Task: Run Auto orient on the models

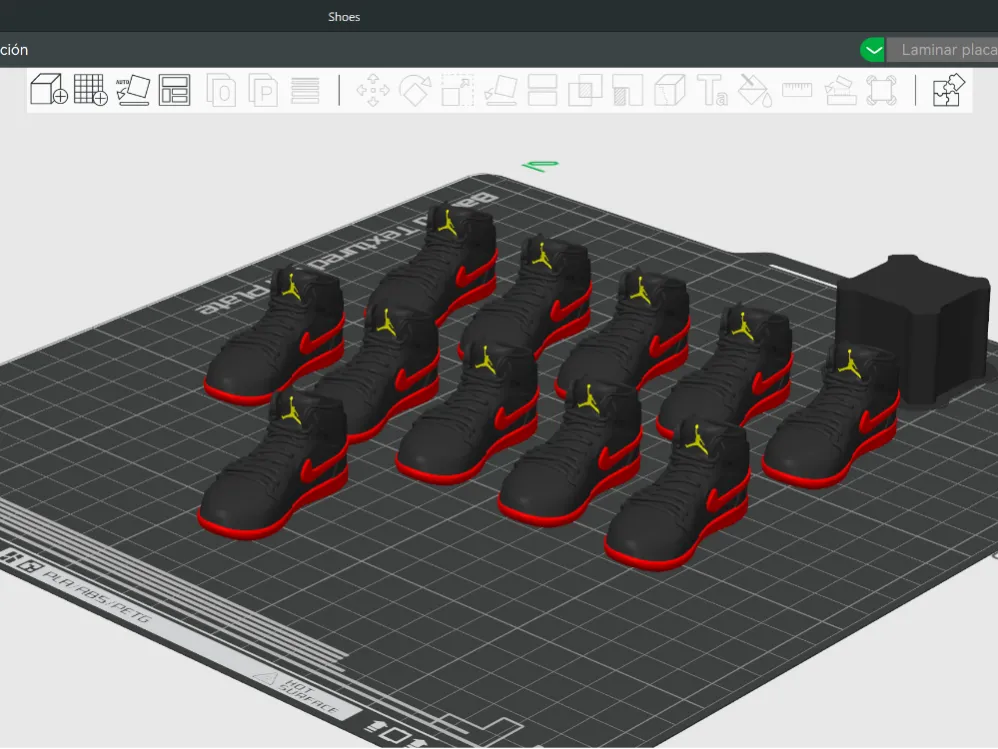Action: 132,90
